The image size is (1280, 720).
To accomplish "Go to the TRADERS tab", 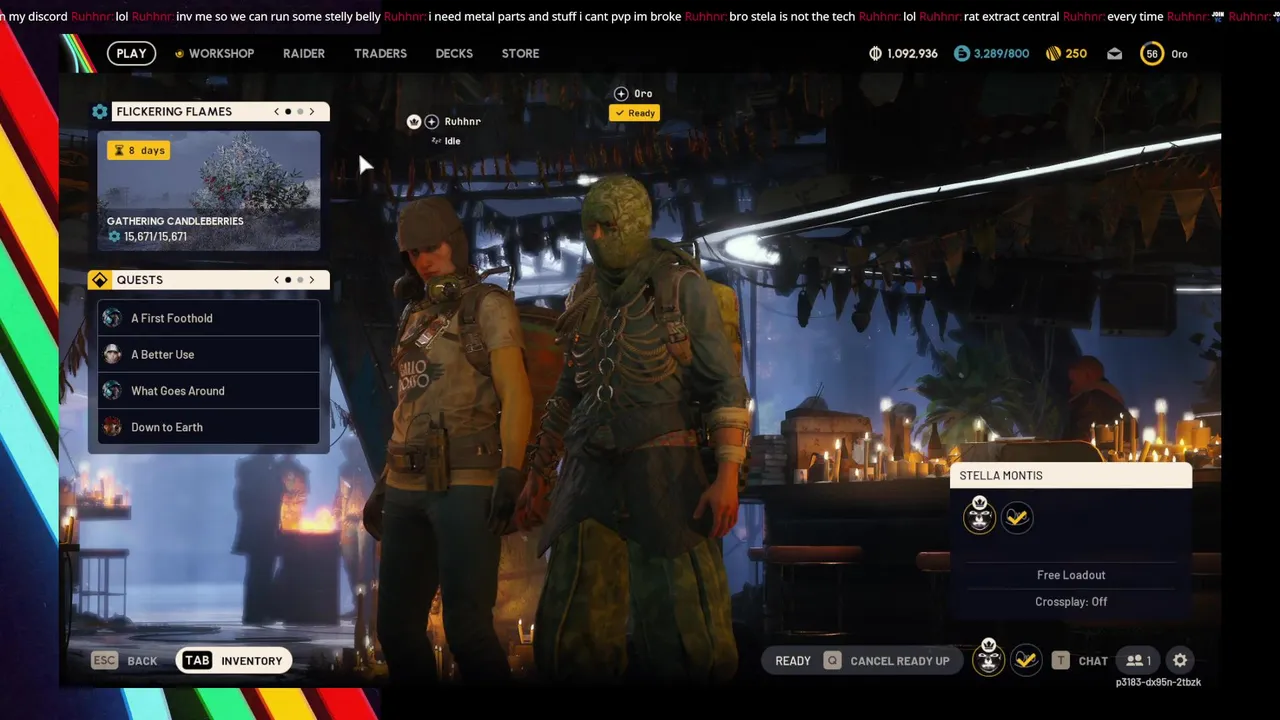I will click(x=380, y=53).
